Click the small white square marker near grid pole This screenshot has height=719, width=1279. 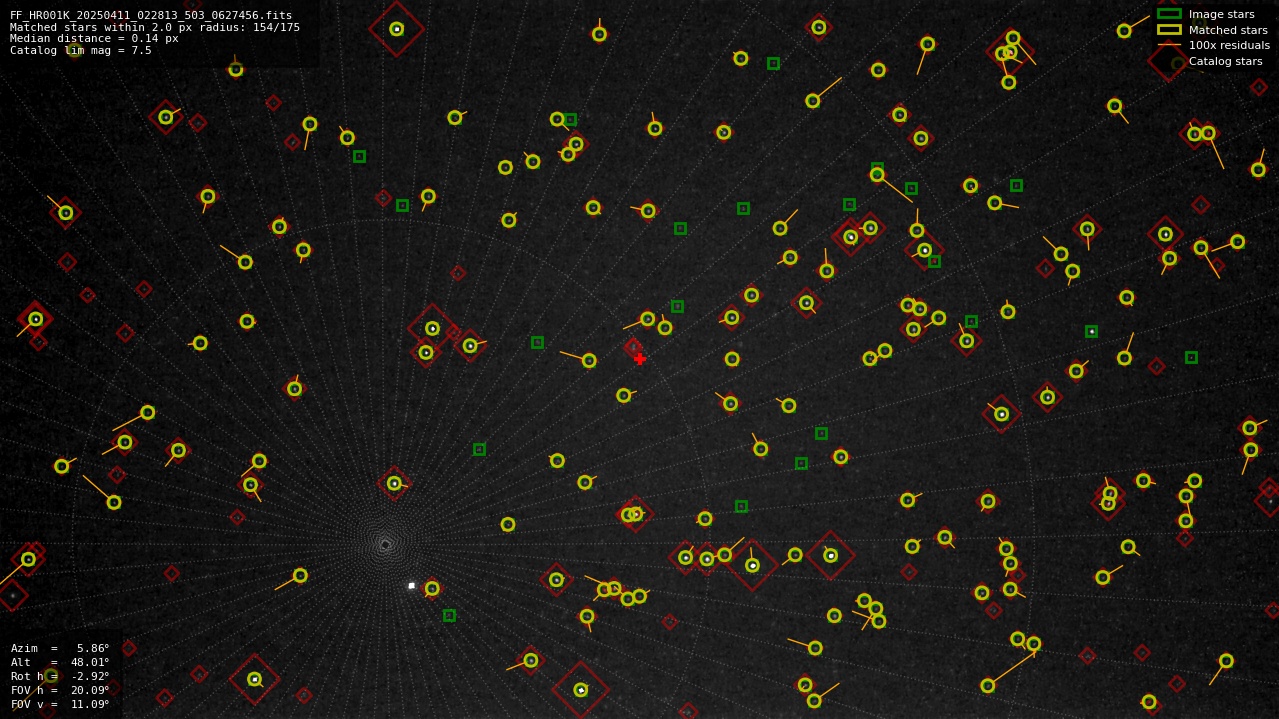point(411,586)
